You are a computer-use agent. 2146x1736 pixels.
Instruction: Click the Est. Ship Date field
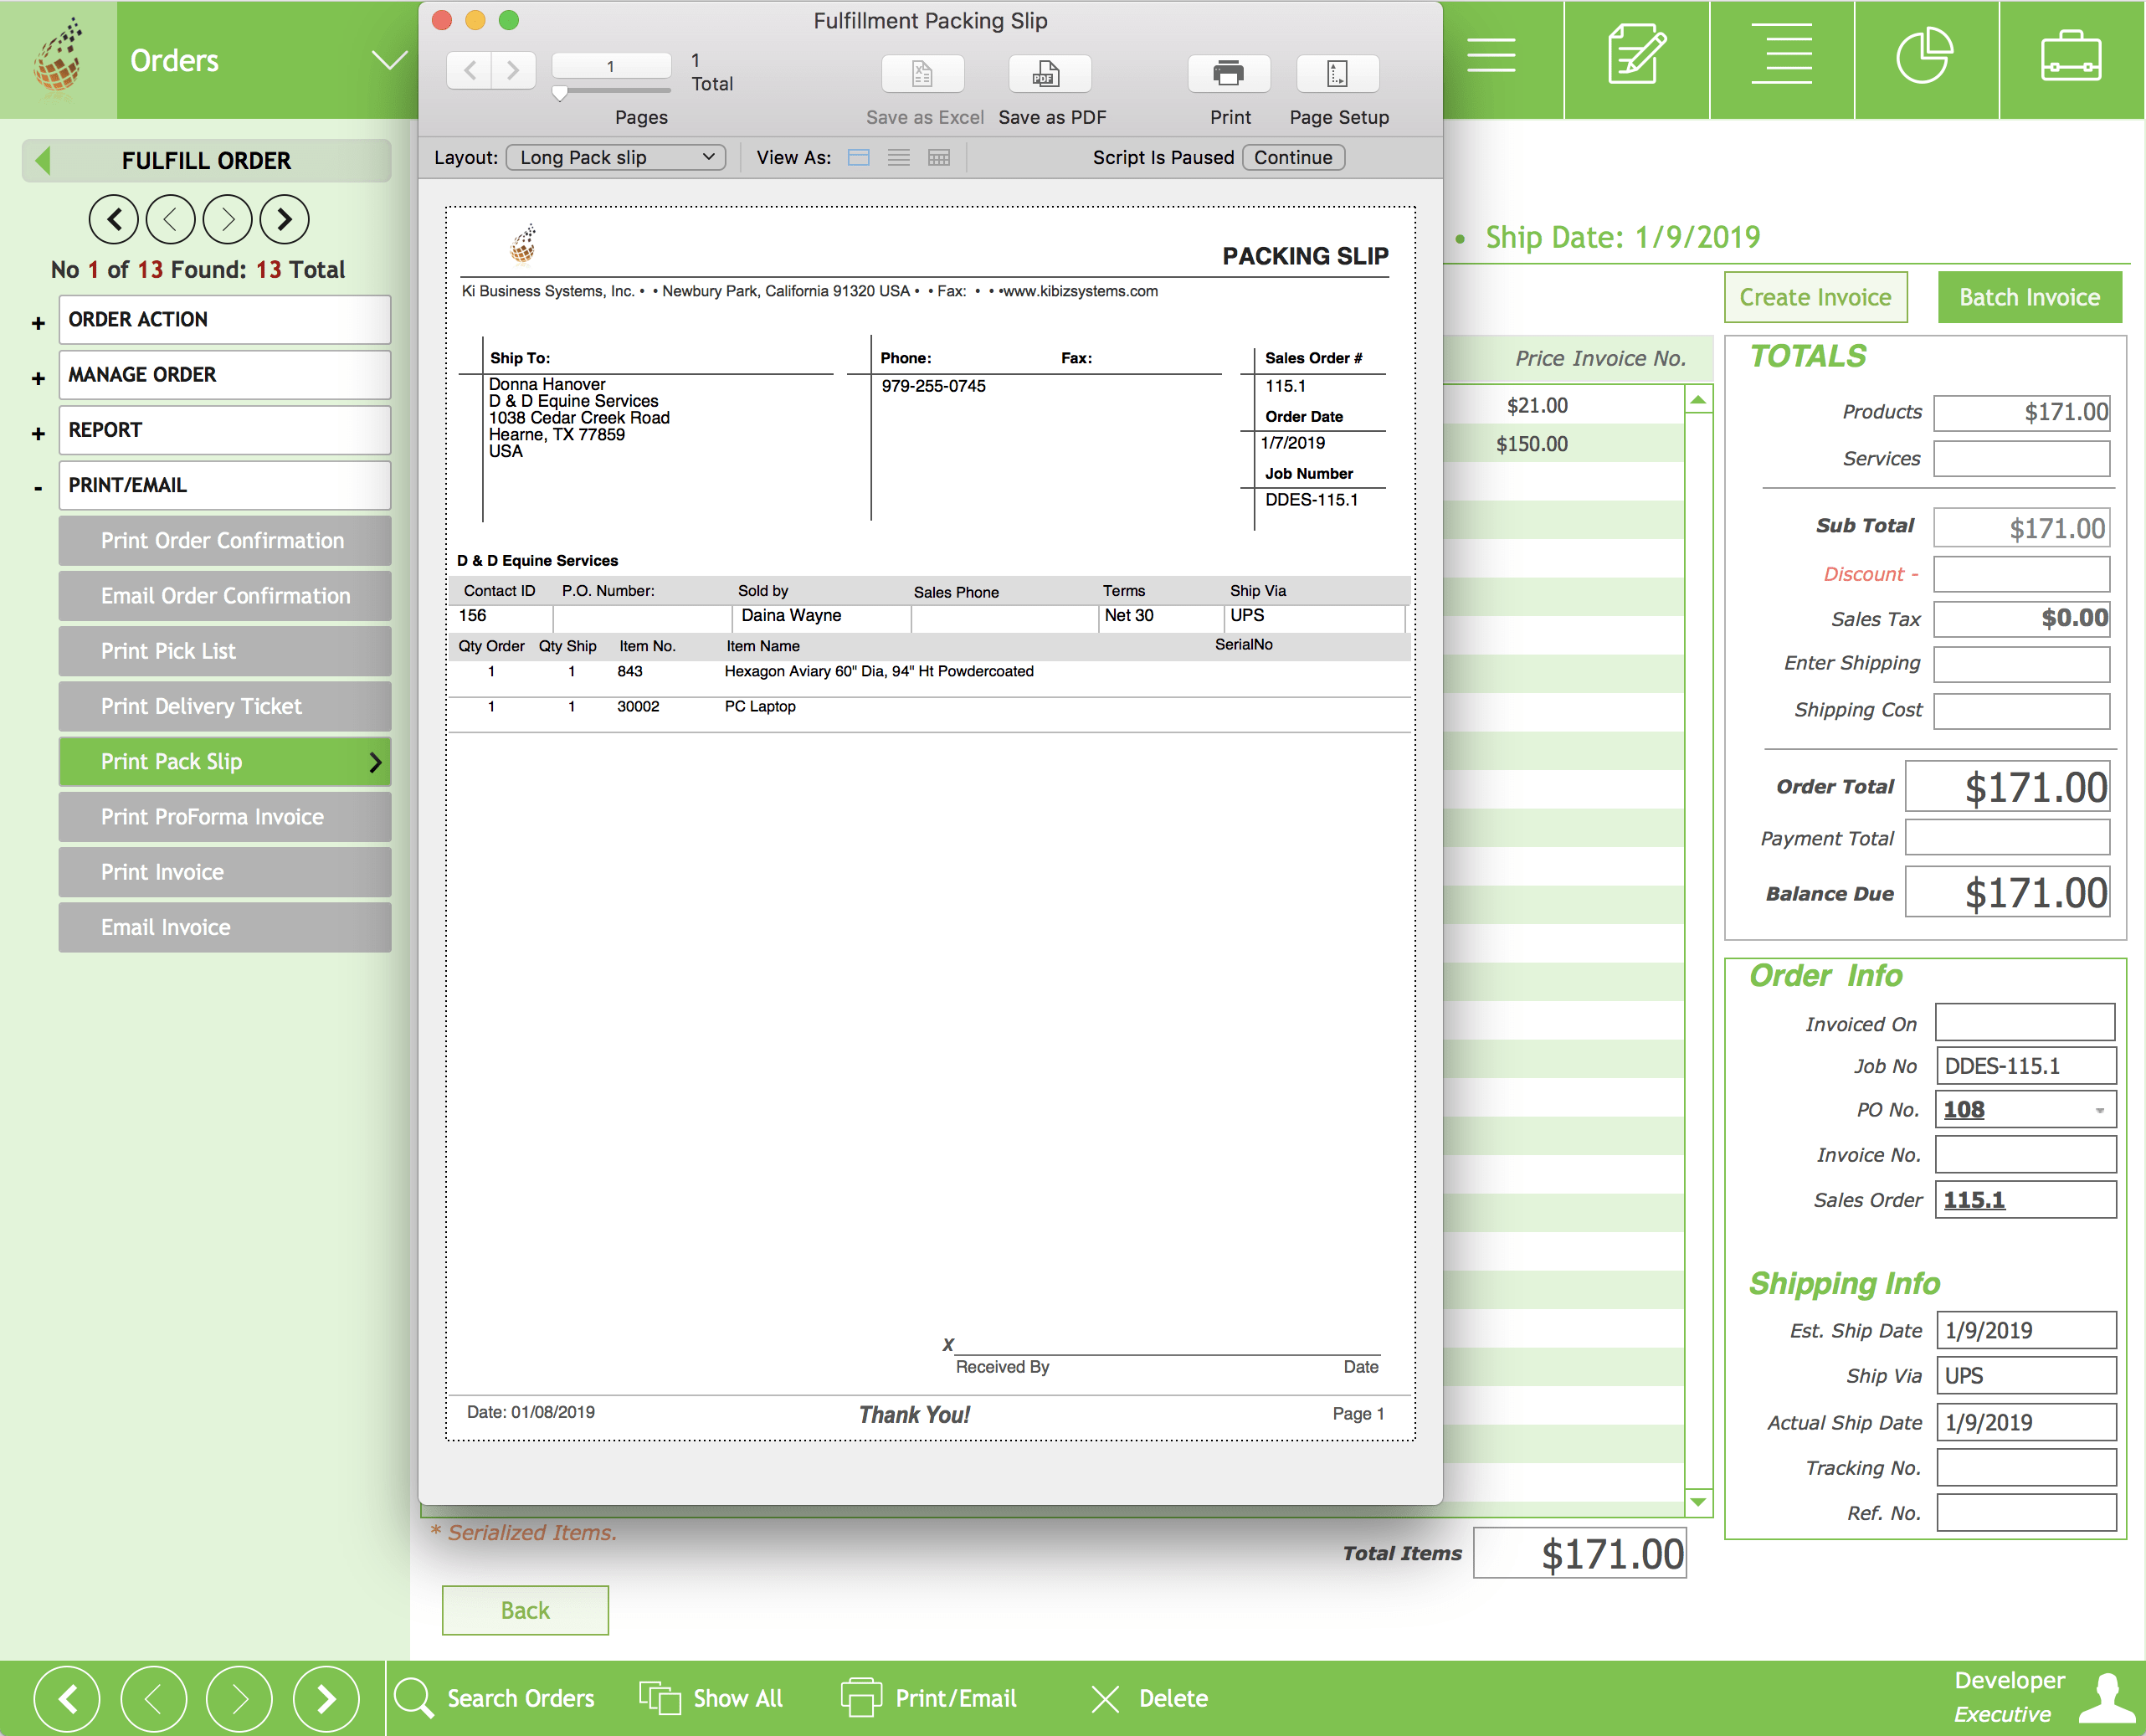click(2026, 1330)
